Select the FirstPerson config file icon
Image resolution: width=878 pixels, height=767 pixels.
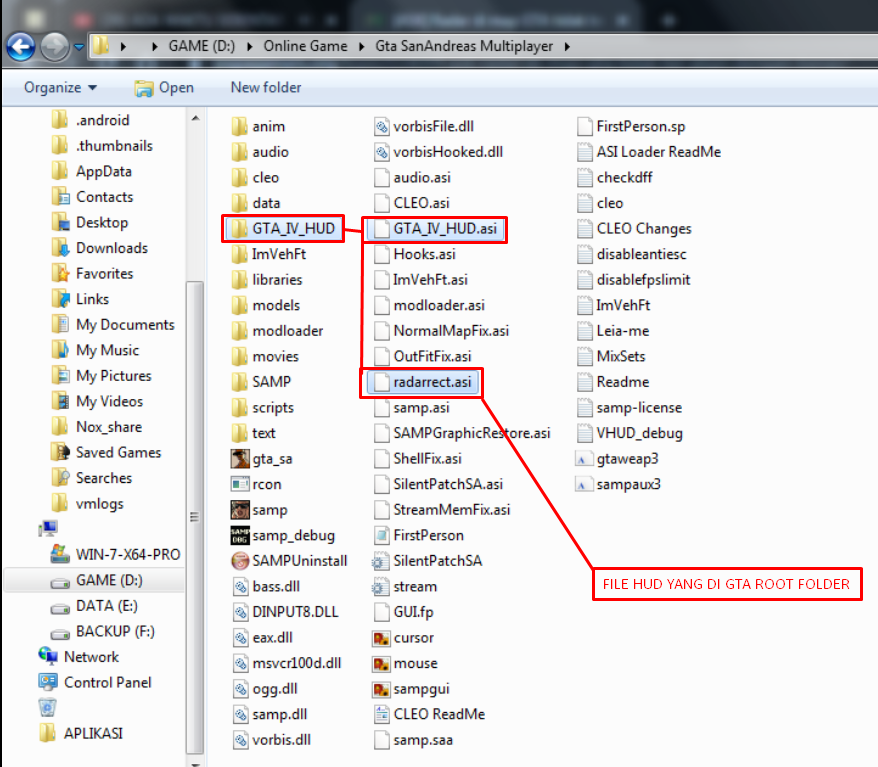click(x=381, y=535)
